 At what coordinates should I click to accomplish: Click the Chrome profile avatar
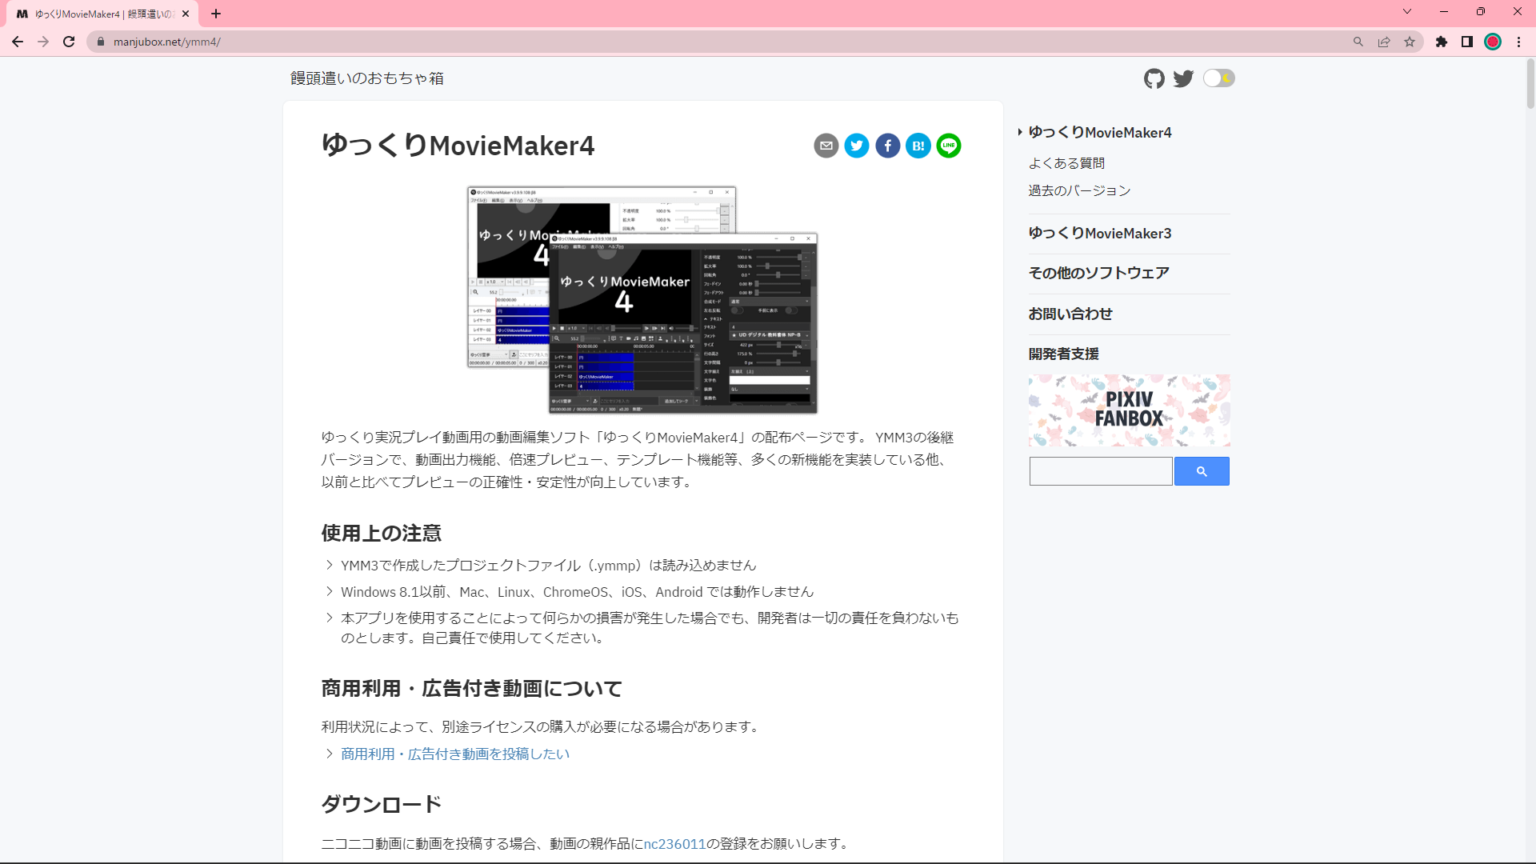1492,42
